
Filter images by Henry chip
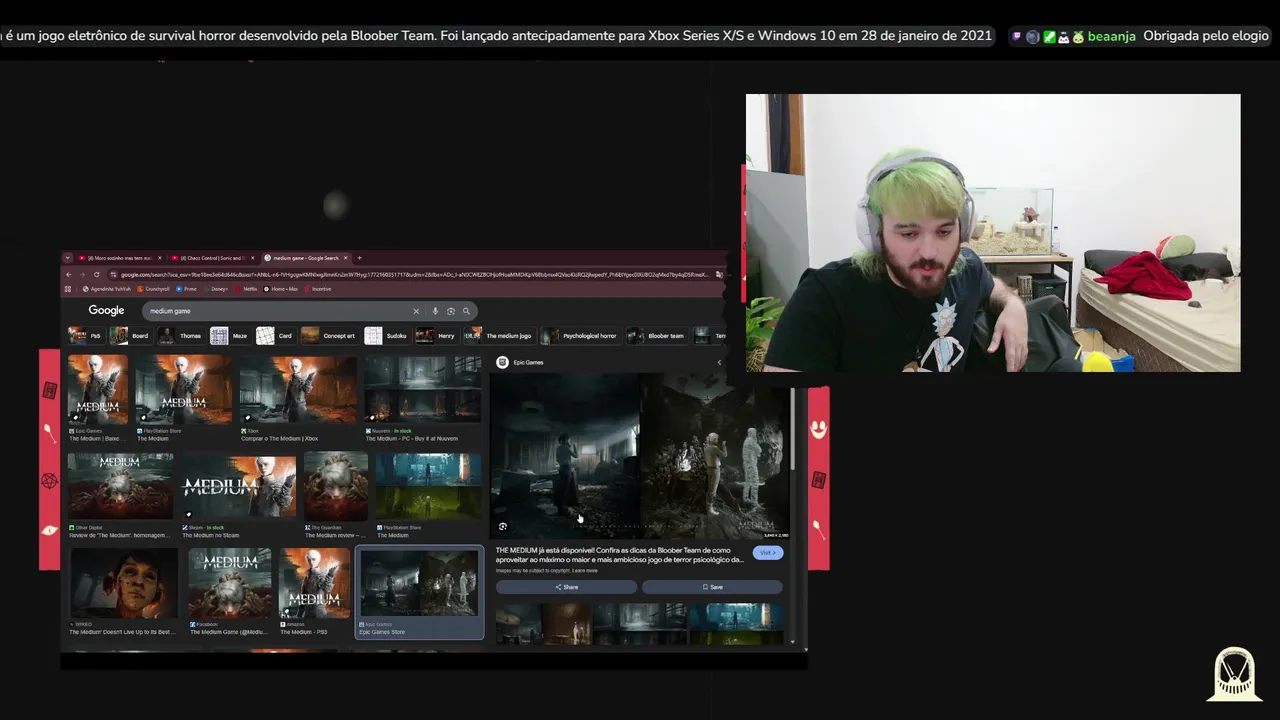coord(437,335)
